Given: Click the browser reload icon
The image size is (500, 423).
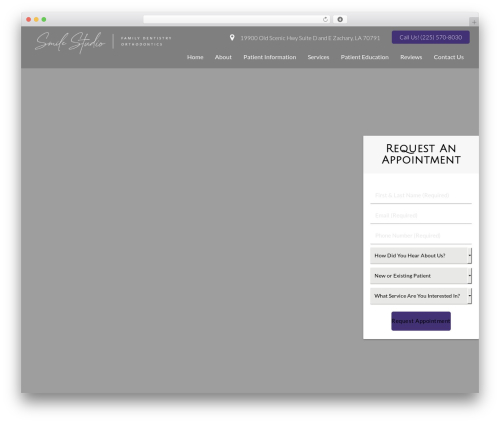Looking at the screenshot, I should coord(325,19).
